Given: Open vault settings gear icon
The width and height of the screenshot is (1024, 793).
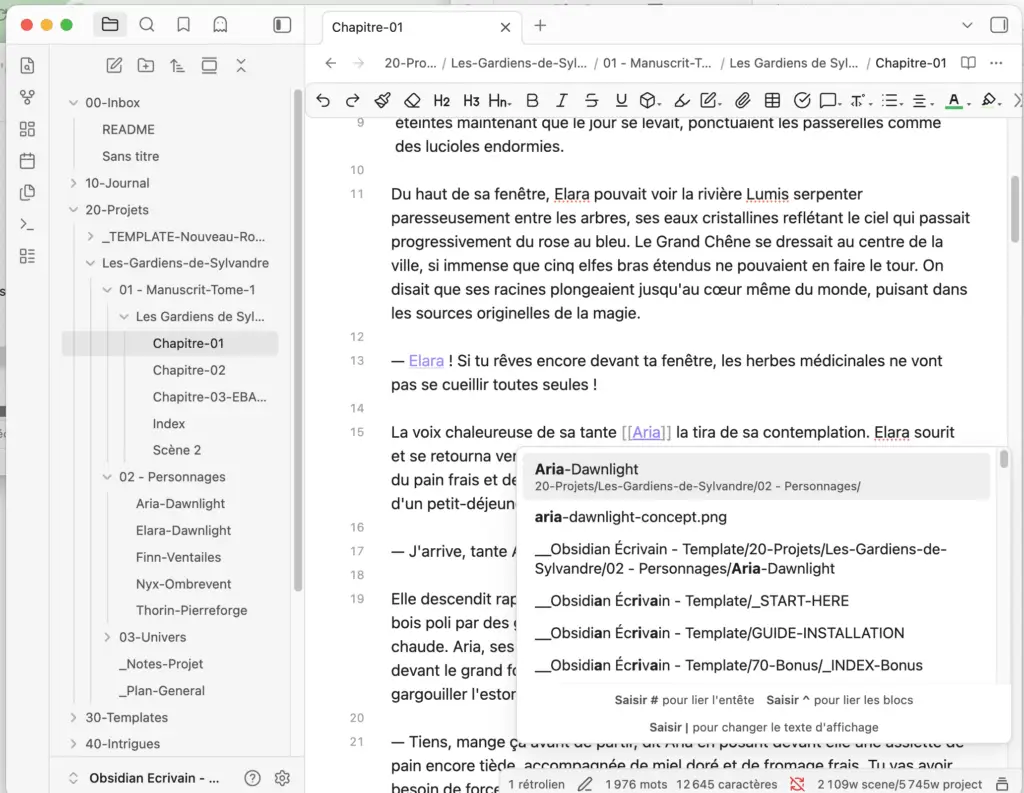Looking at the screenshot, I should pos(282,778).
